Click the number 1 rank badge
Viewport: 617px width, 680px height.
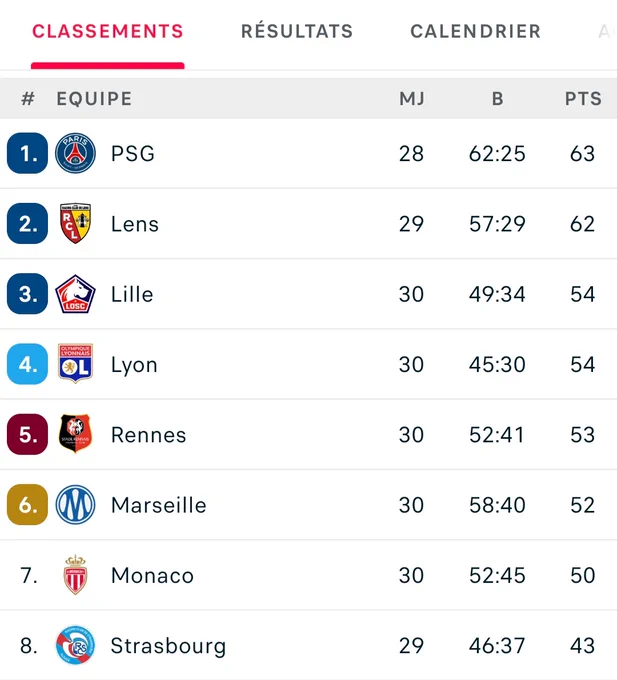click(x=27, y=153)
